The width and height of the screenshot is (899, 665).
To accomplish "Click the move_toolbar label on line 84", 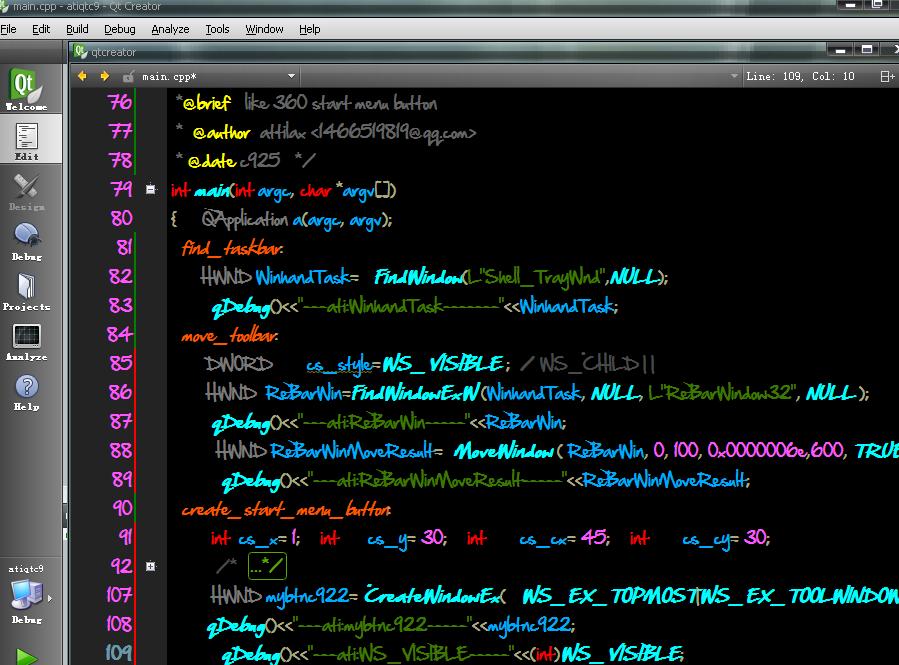I will point(229,335).
